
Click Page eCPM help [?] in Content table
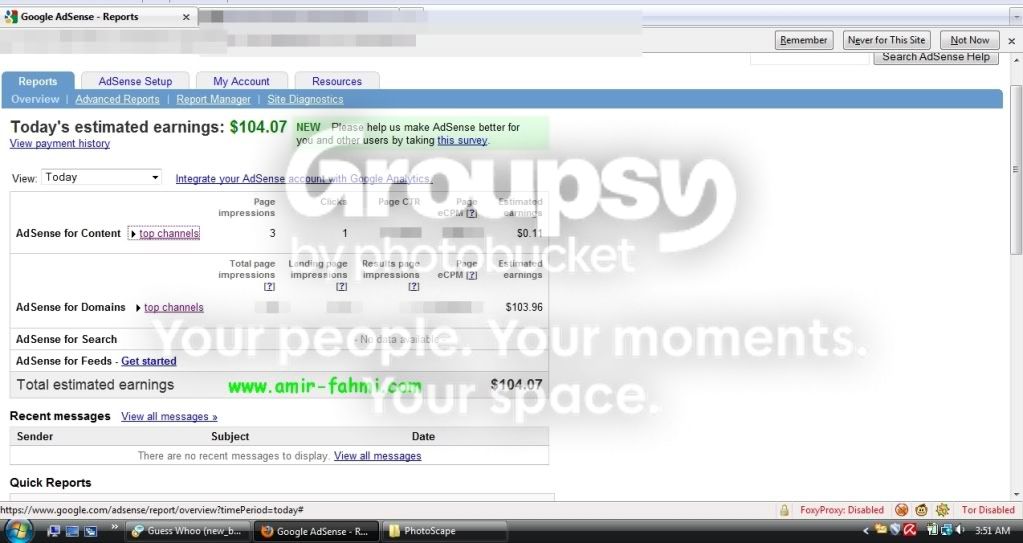pyautogui.click(x=472, y=213)
